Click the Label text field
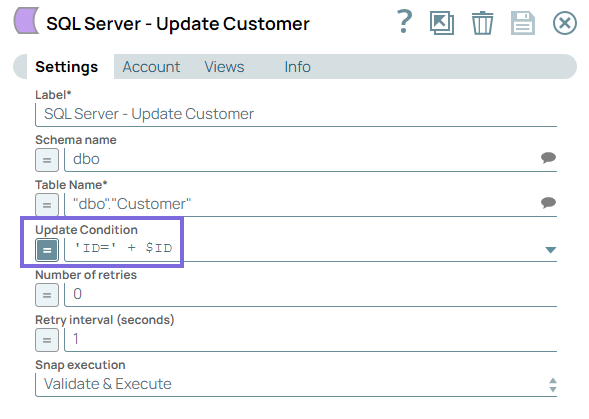Screen dimensions: 589x419 [x=296, y=114]
